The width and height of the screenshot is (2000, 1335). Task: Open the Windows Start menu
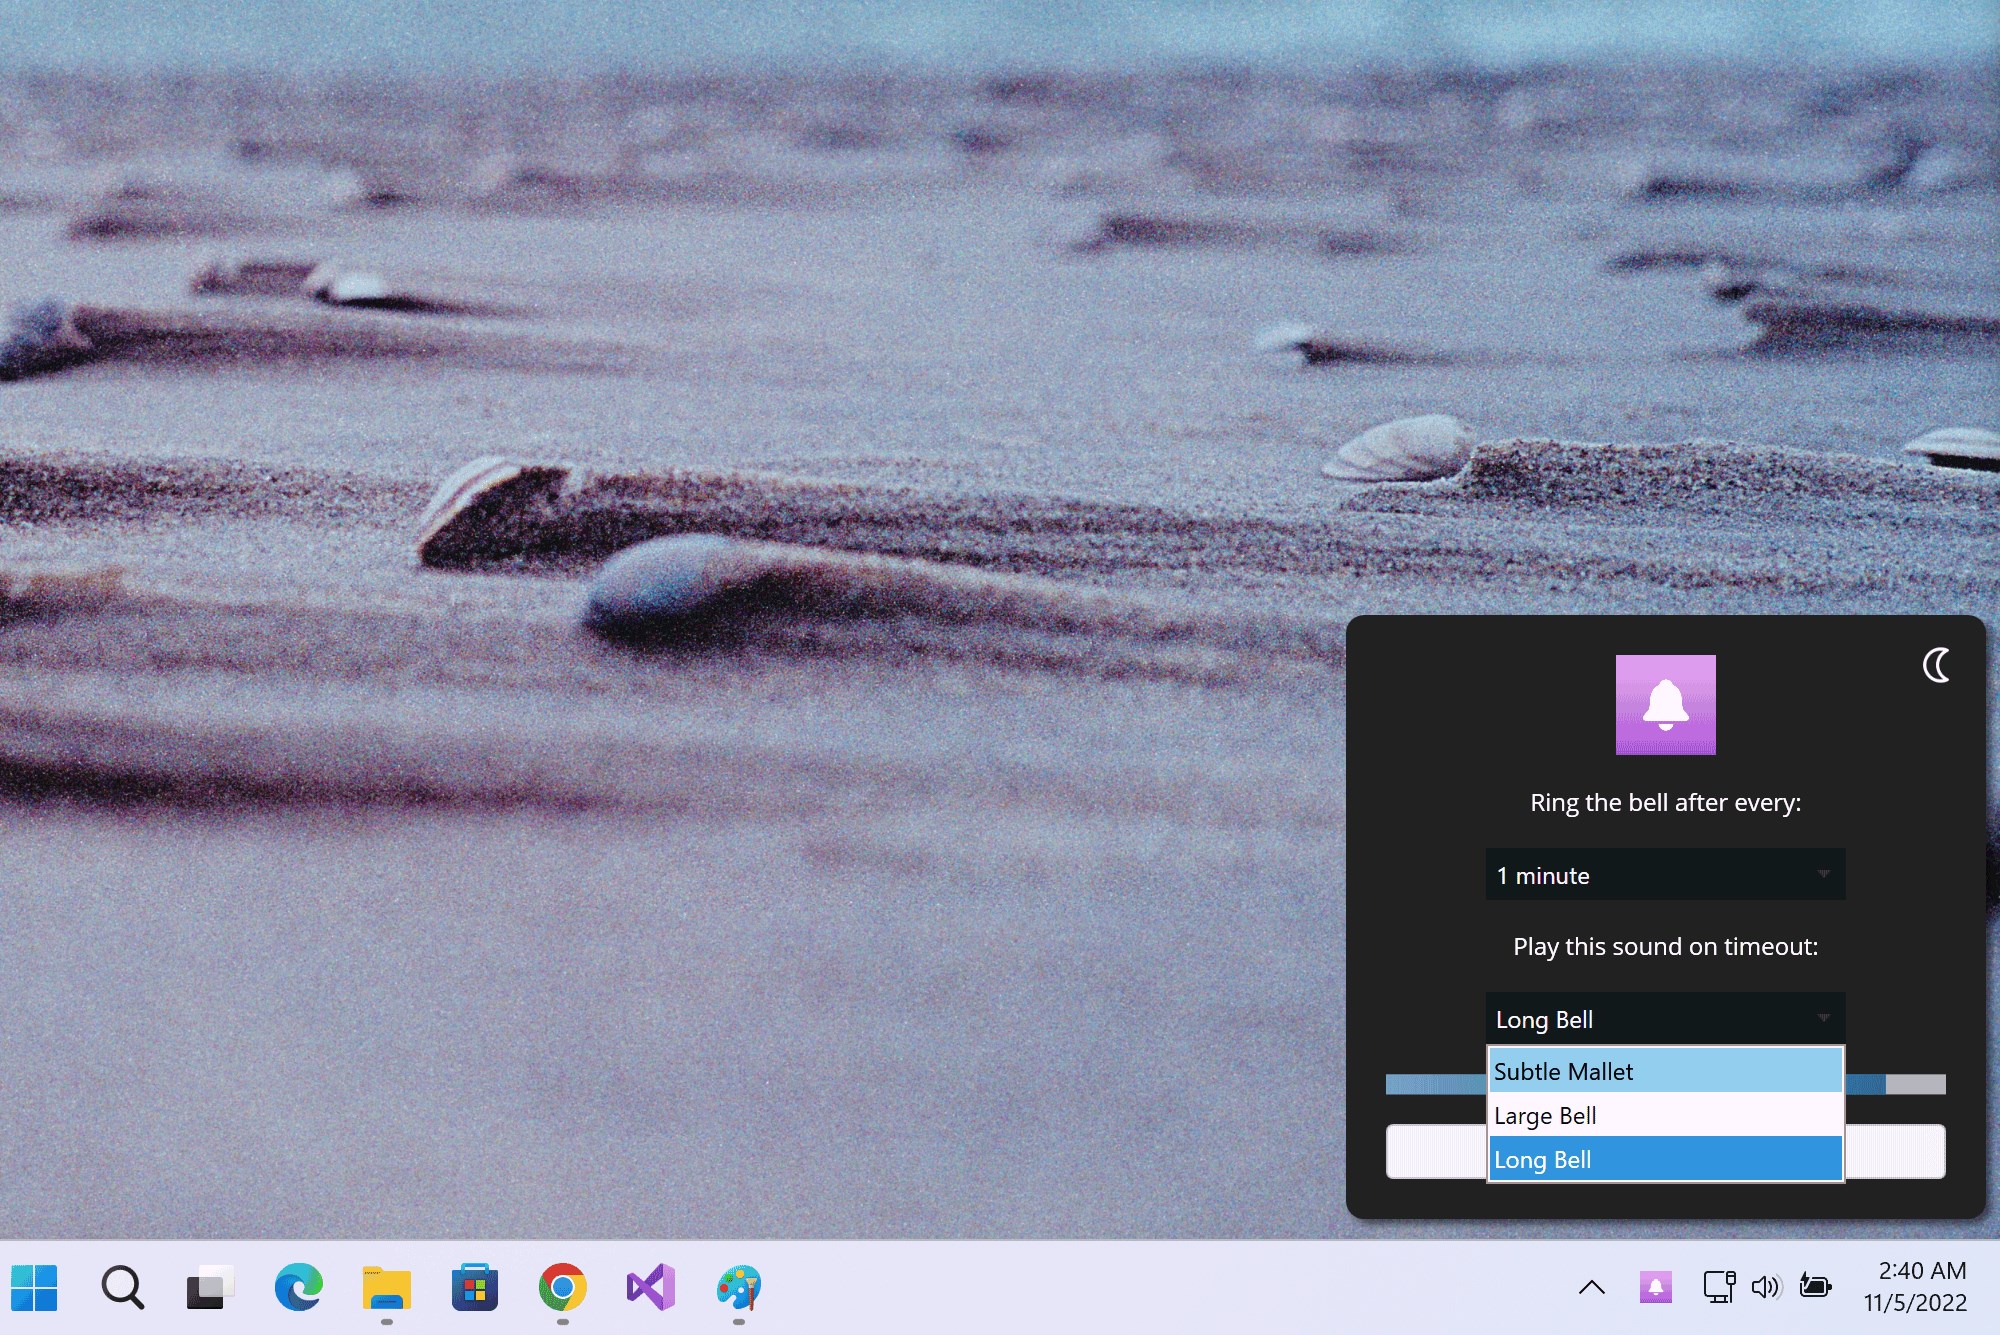[34, 1287]
